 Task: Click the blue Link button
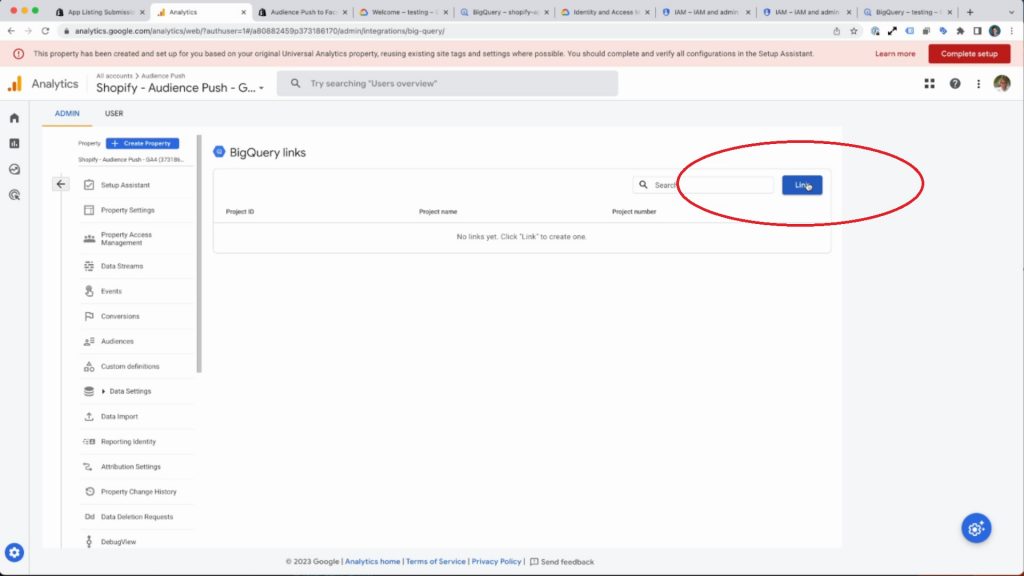pyautogui.click(x=802, y=185)
